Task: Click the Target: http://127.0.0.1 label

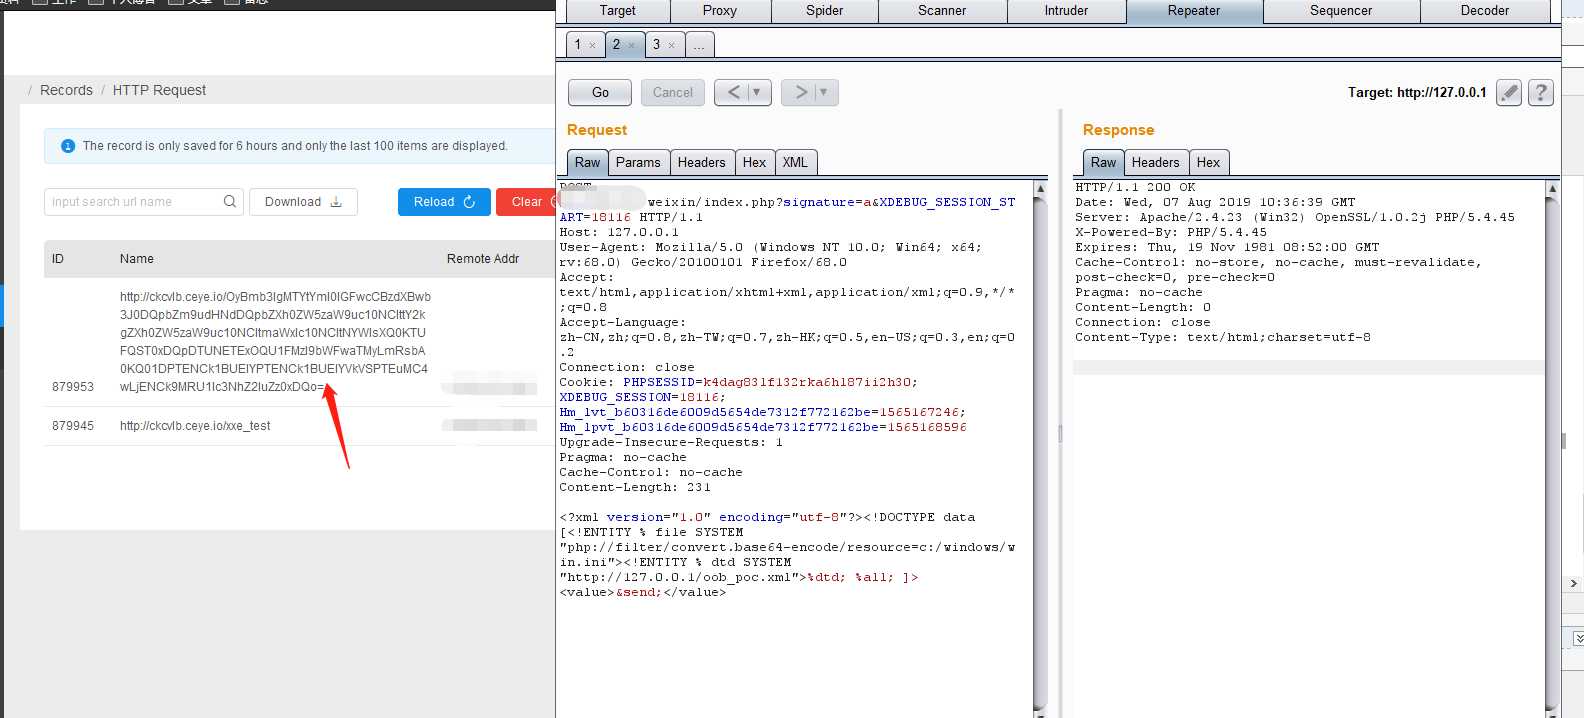Action: pyautogui.click(x=1416, y=92)
